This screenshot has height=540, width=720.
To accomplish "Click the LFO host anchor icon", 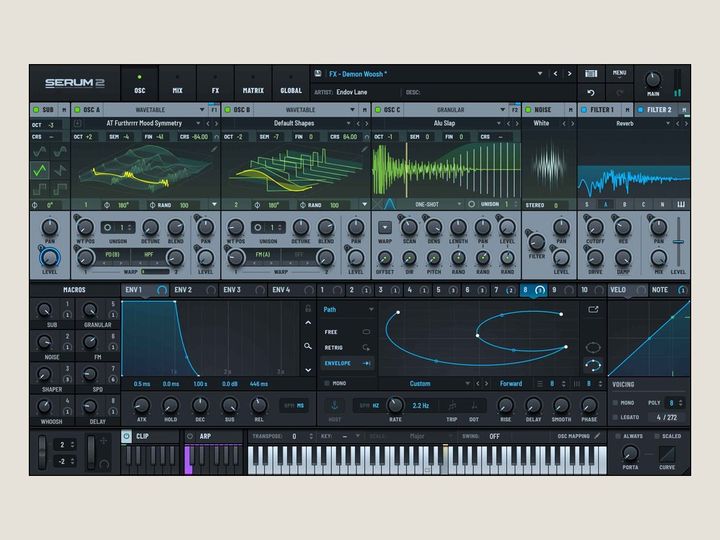I will coord(335,405).
